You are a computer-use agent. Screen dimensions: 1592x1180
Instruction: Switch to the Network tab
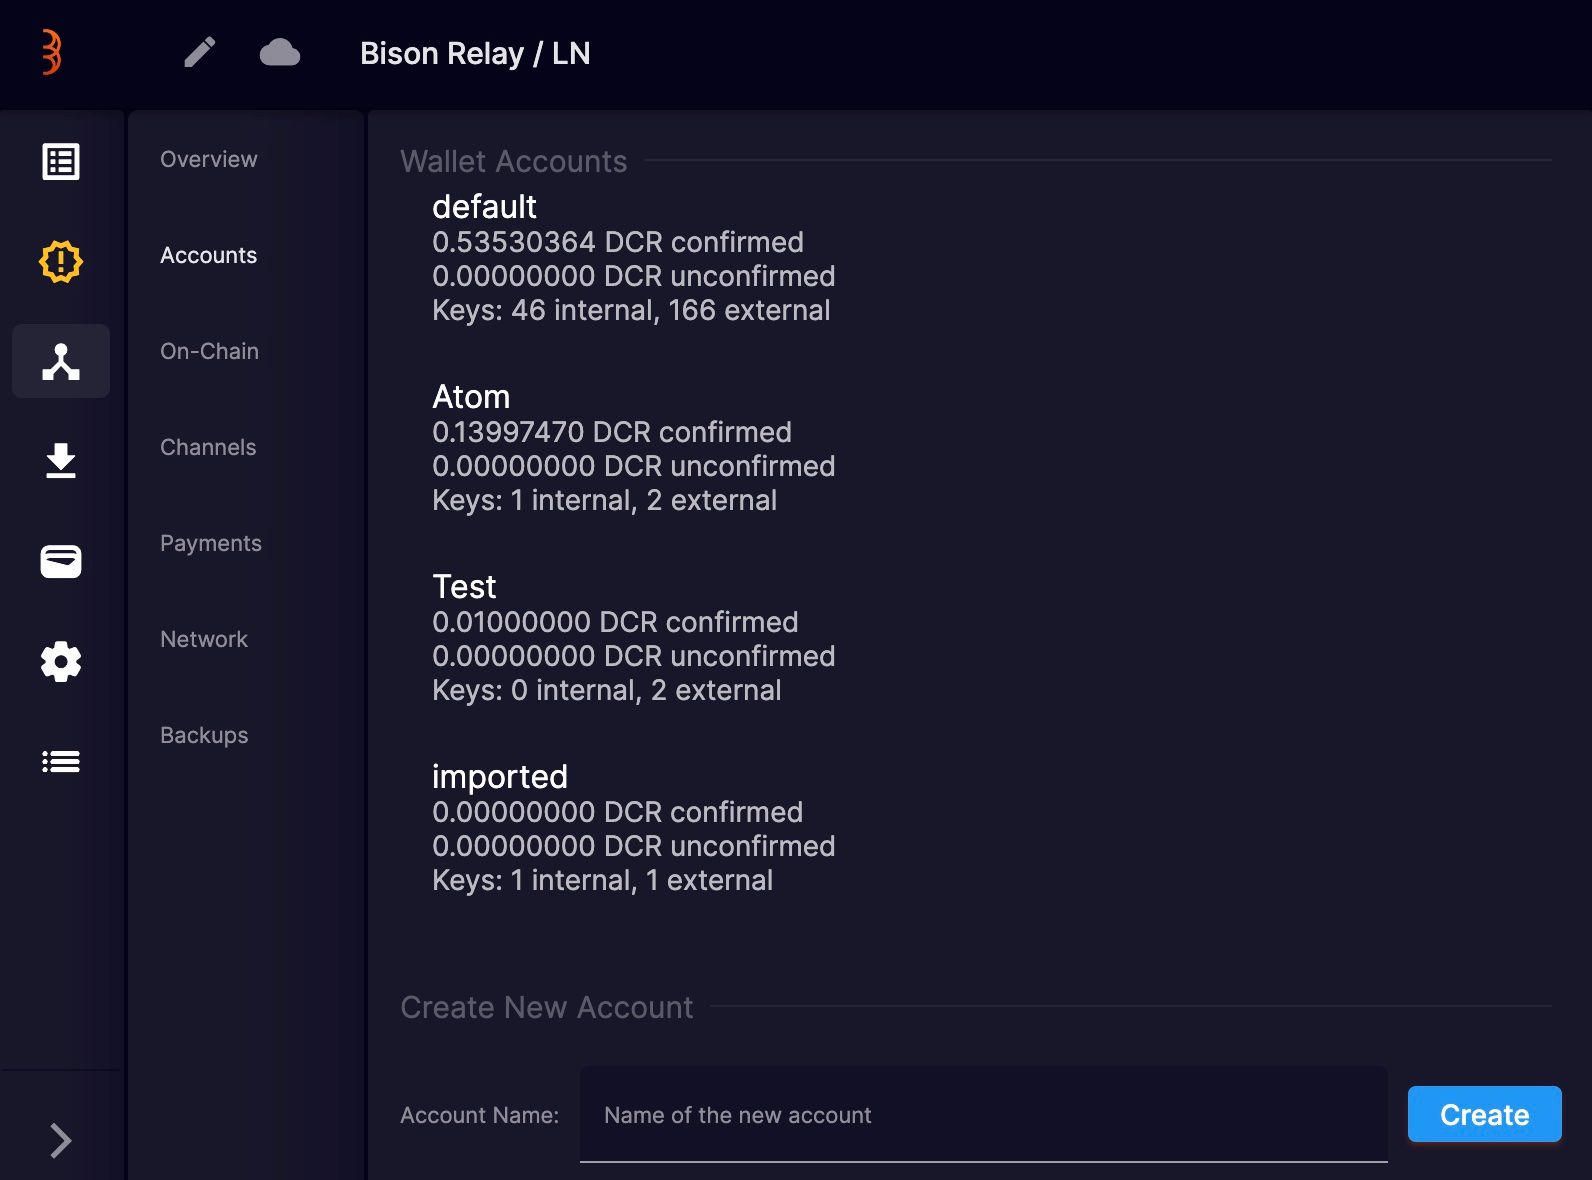tap(204, 639)
